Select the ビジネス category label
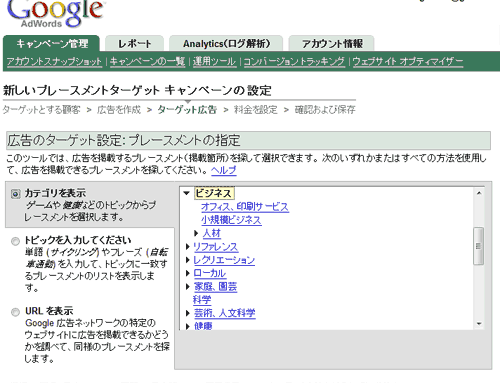The height and width of the screenshot is (383, 500). [x=214, y=193]
